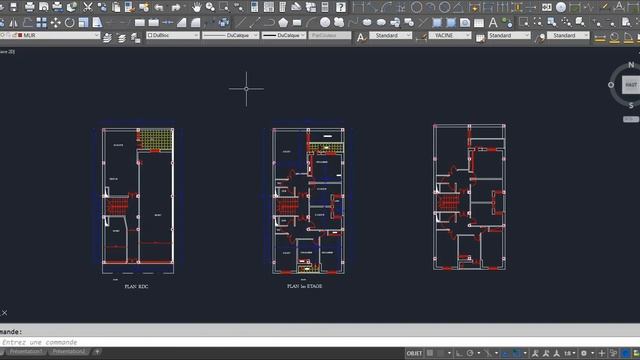Open the Standard multileader style dropdown
This screenshot has height=360, width=640.
click(x=568, y=36)
